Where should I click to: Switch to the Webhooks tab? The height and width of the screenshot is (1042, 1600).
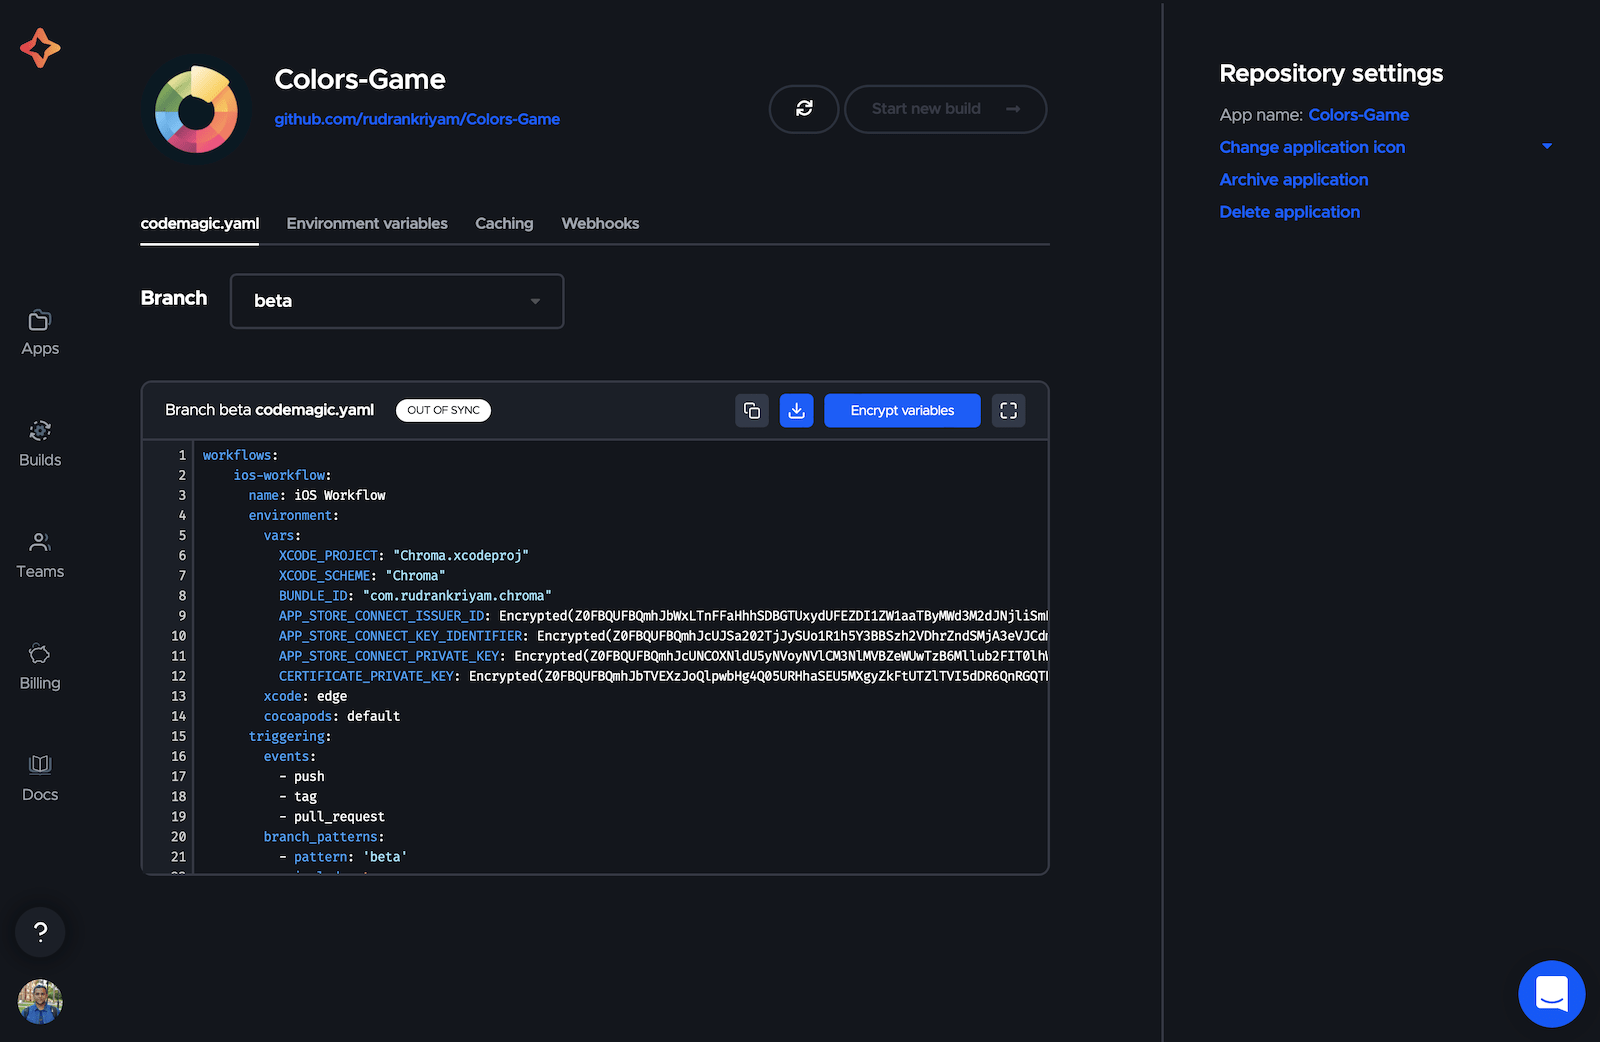pos(600,223)
